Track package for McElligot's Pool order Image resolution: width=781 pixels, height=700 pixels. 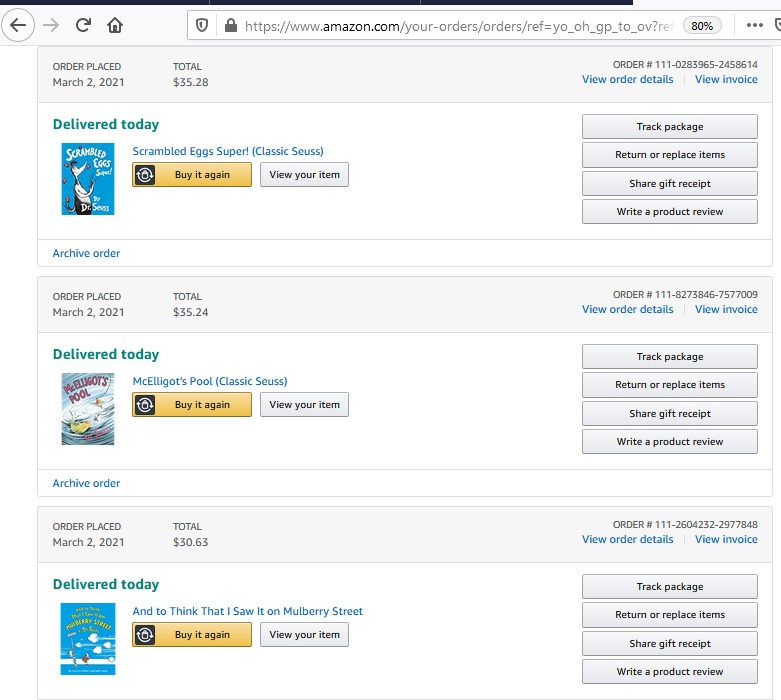click(669, 357)
